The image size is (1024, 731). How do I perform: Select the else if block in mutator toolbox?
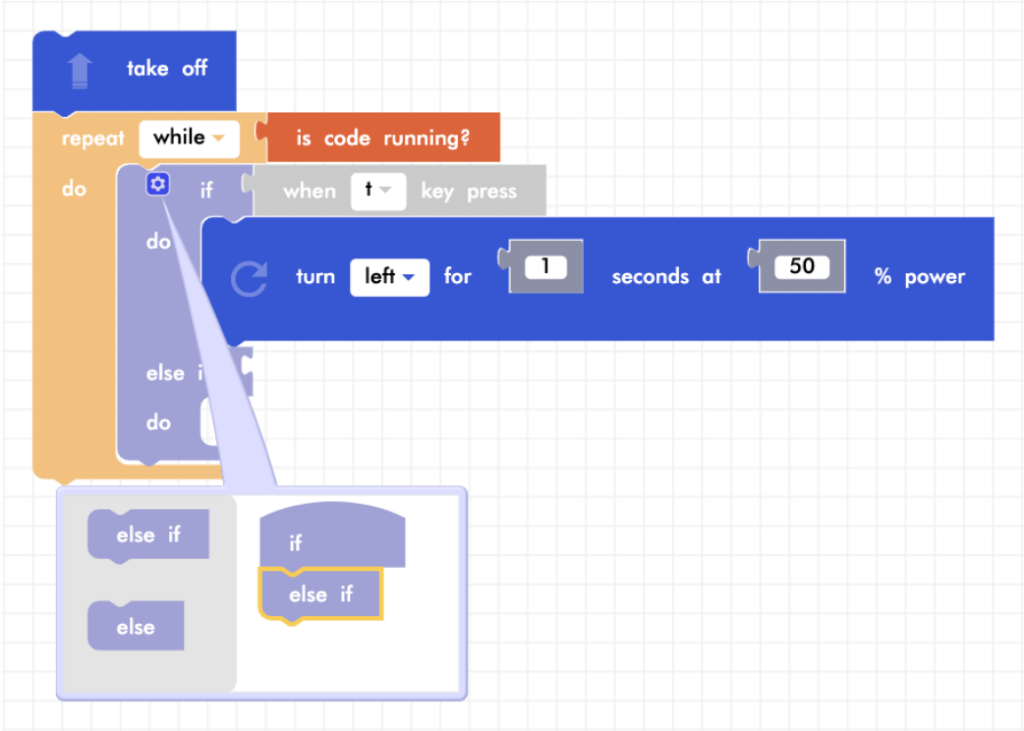pyautogui.click(x=148, y=535)
